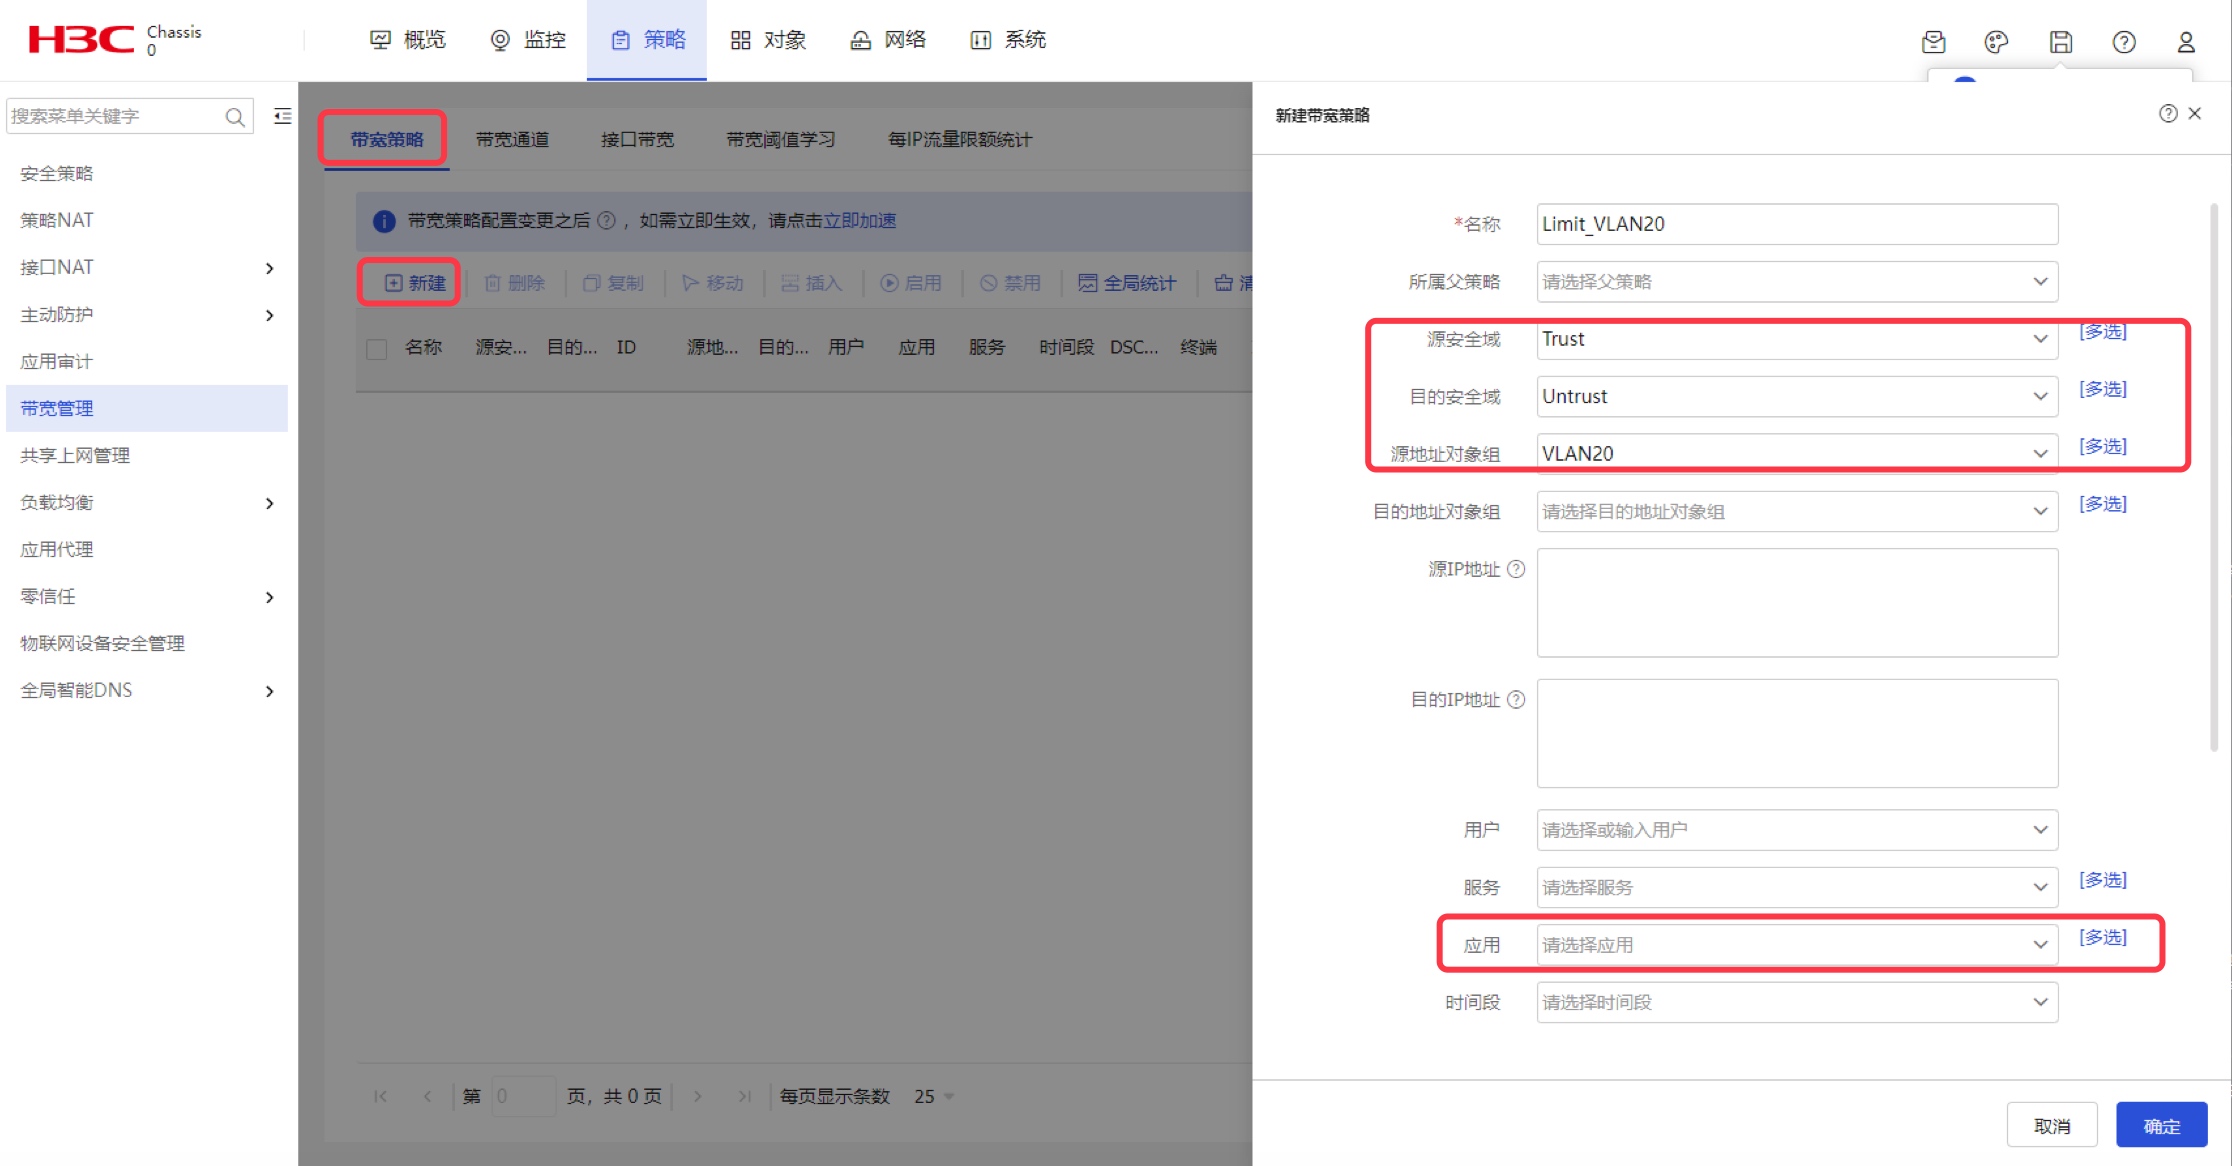Click the 复制 toolbar button
Image resolution: width=2232 pixels, height=1166 pixels.
click(x=613, y=283)
